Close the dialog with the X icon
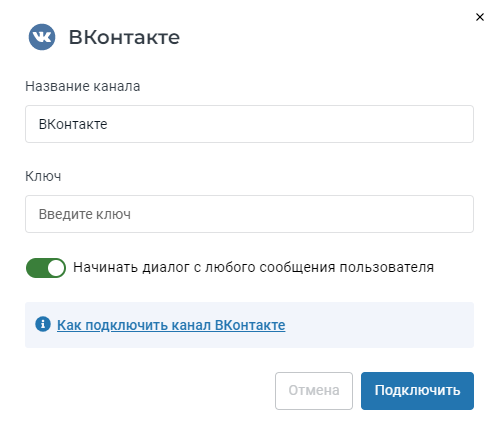 [x=480, y=17]
